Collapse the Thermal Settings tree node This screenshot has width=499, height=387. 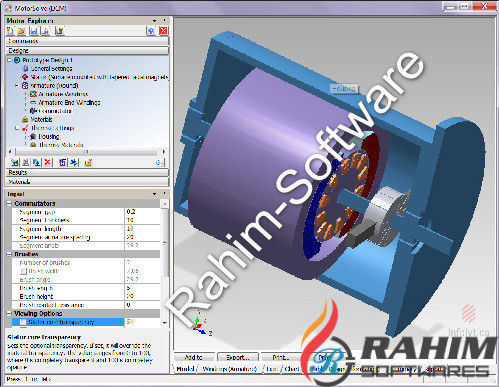pyautogui.click(x=17, y=128)
